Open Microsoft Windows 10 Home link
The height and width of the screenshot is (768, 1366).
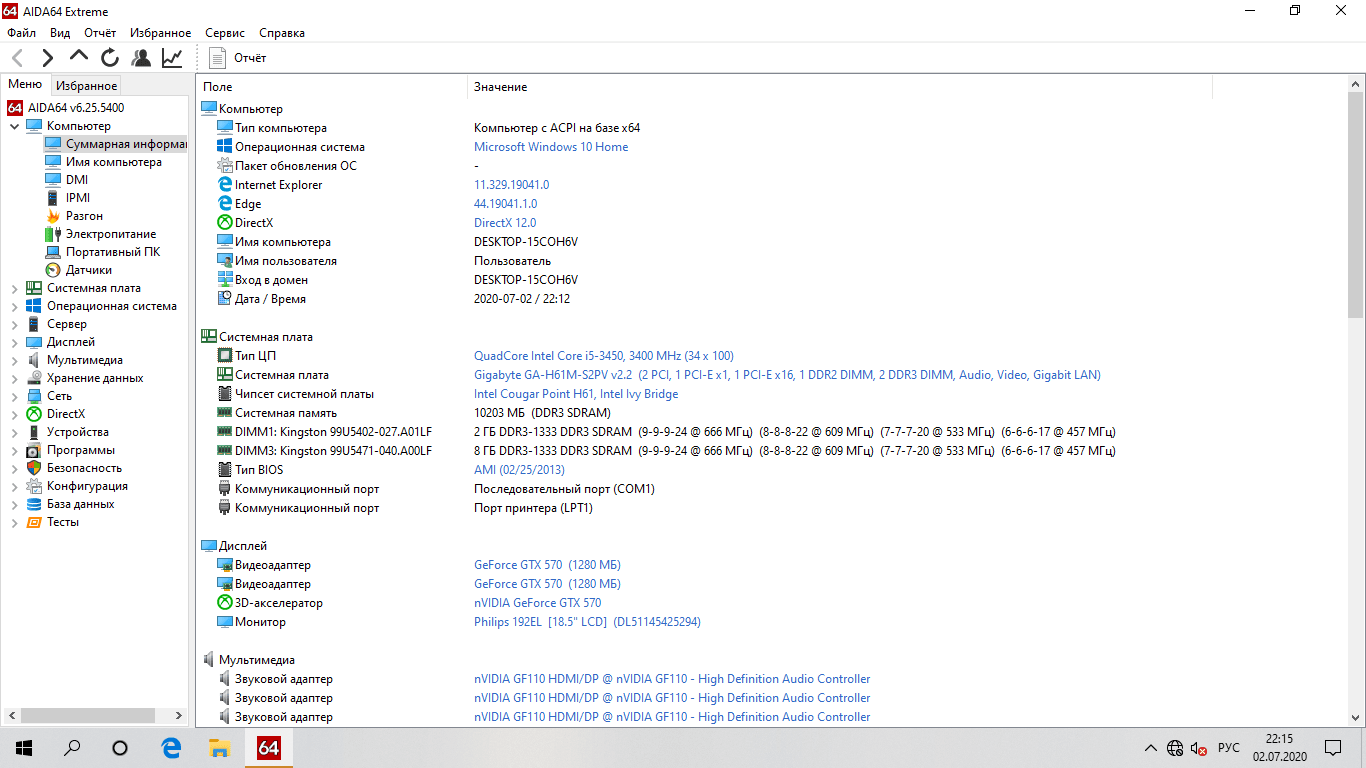pos(551,147)
